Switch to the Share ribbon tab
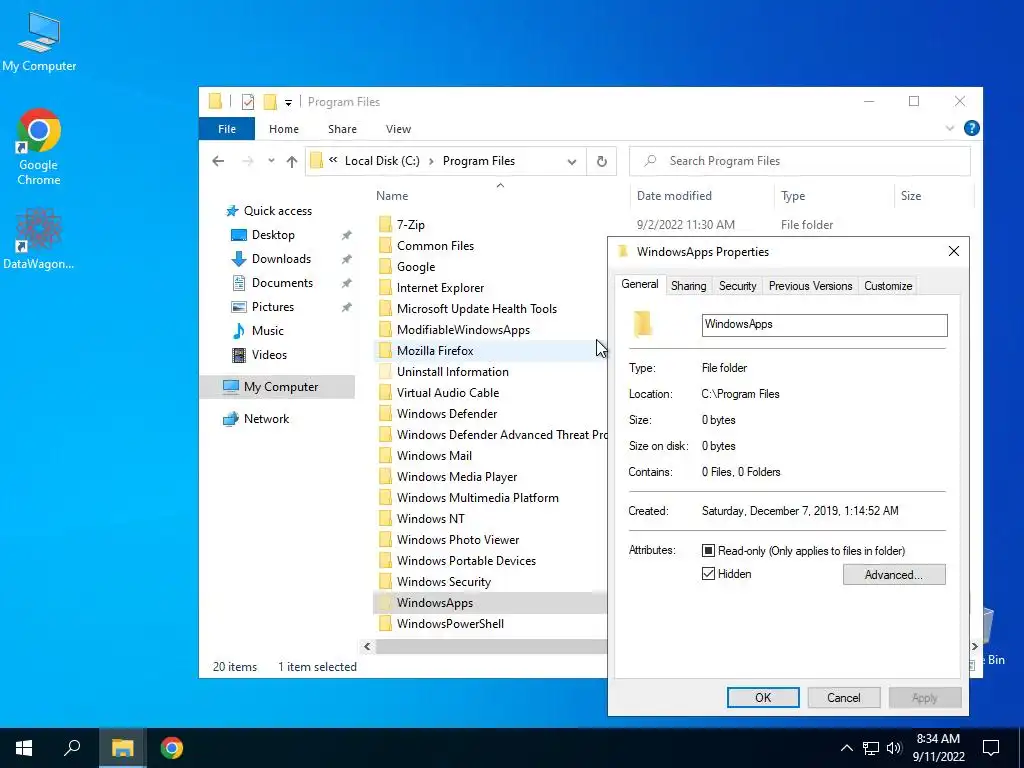 342,129
